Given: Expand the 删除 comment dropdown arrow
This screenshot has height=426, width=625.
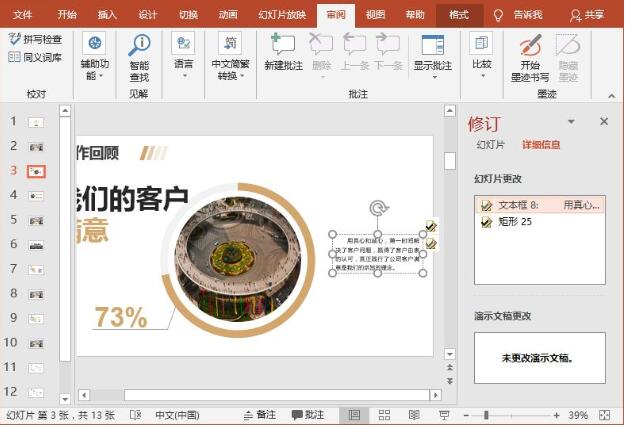Looking at the screenshot, I should click(x=323, y=77).
